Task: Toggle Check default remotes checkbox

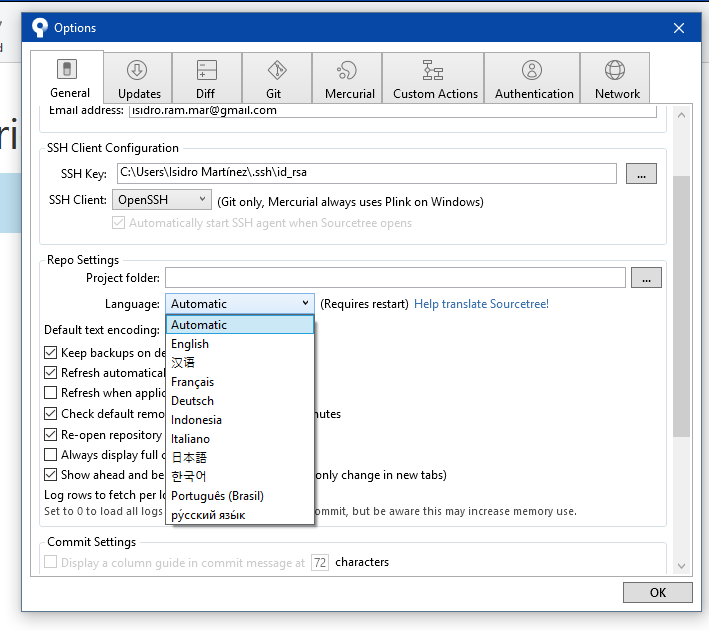Action: click(x=51, y=413)
